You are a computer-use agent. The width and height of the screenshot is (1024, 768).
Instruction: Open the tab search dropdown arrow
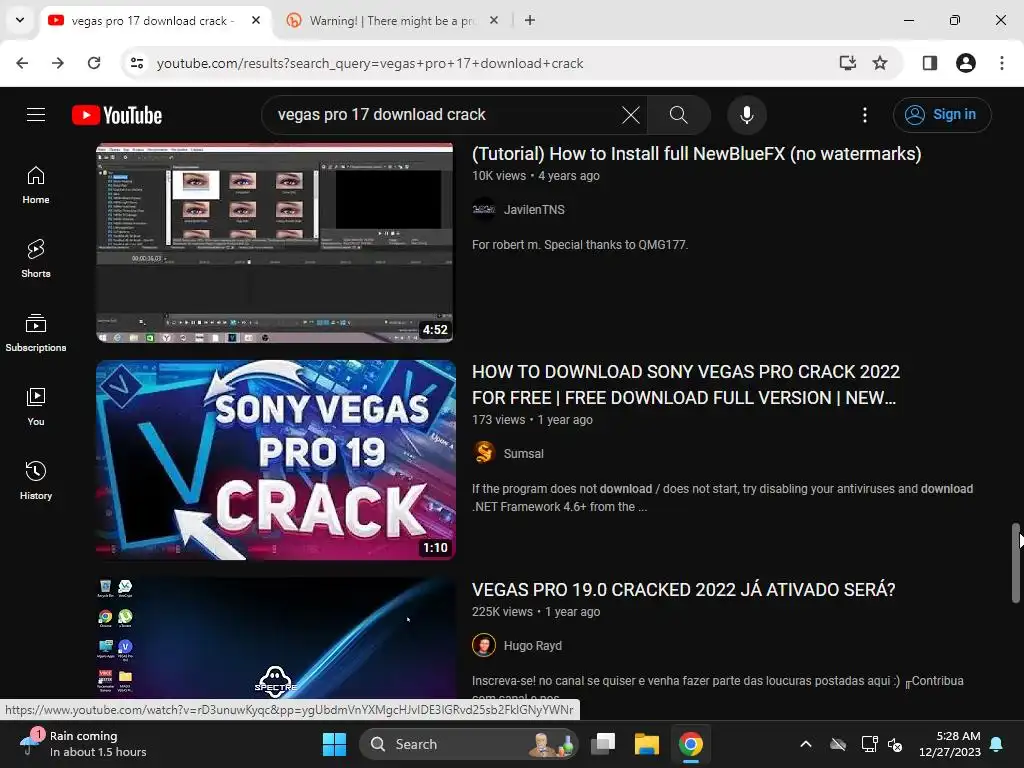coord(20,20)
